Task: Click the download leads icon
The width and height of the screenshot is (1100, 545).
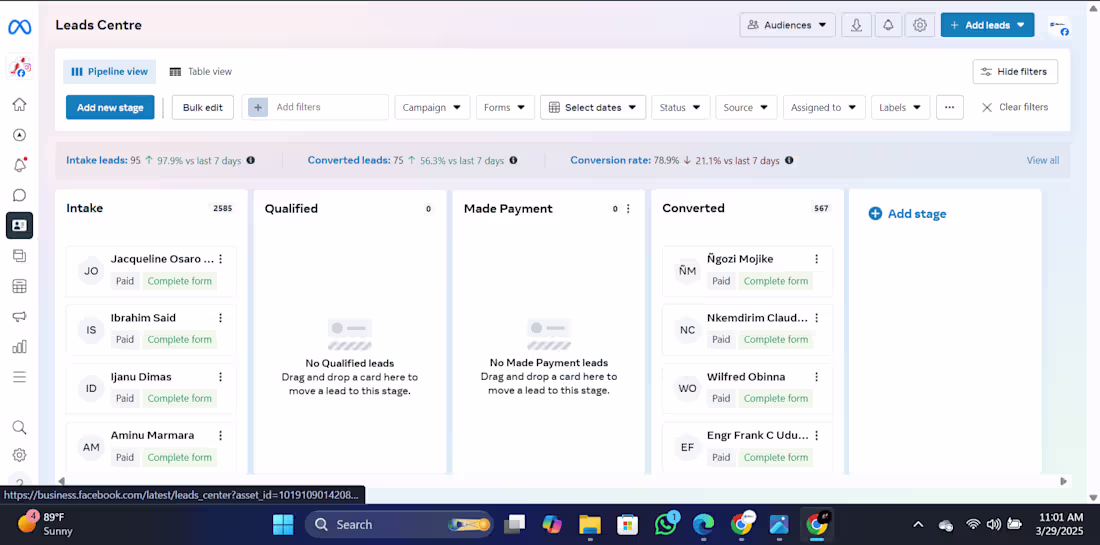Action: 856,25
